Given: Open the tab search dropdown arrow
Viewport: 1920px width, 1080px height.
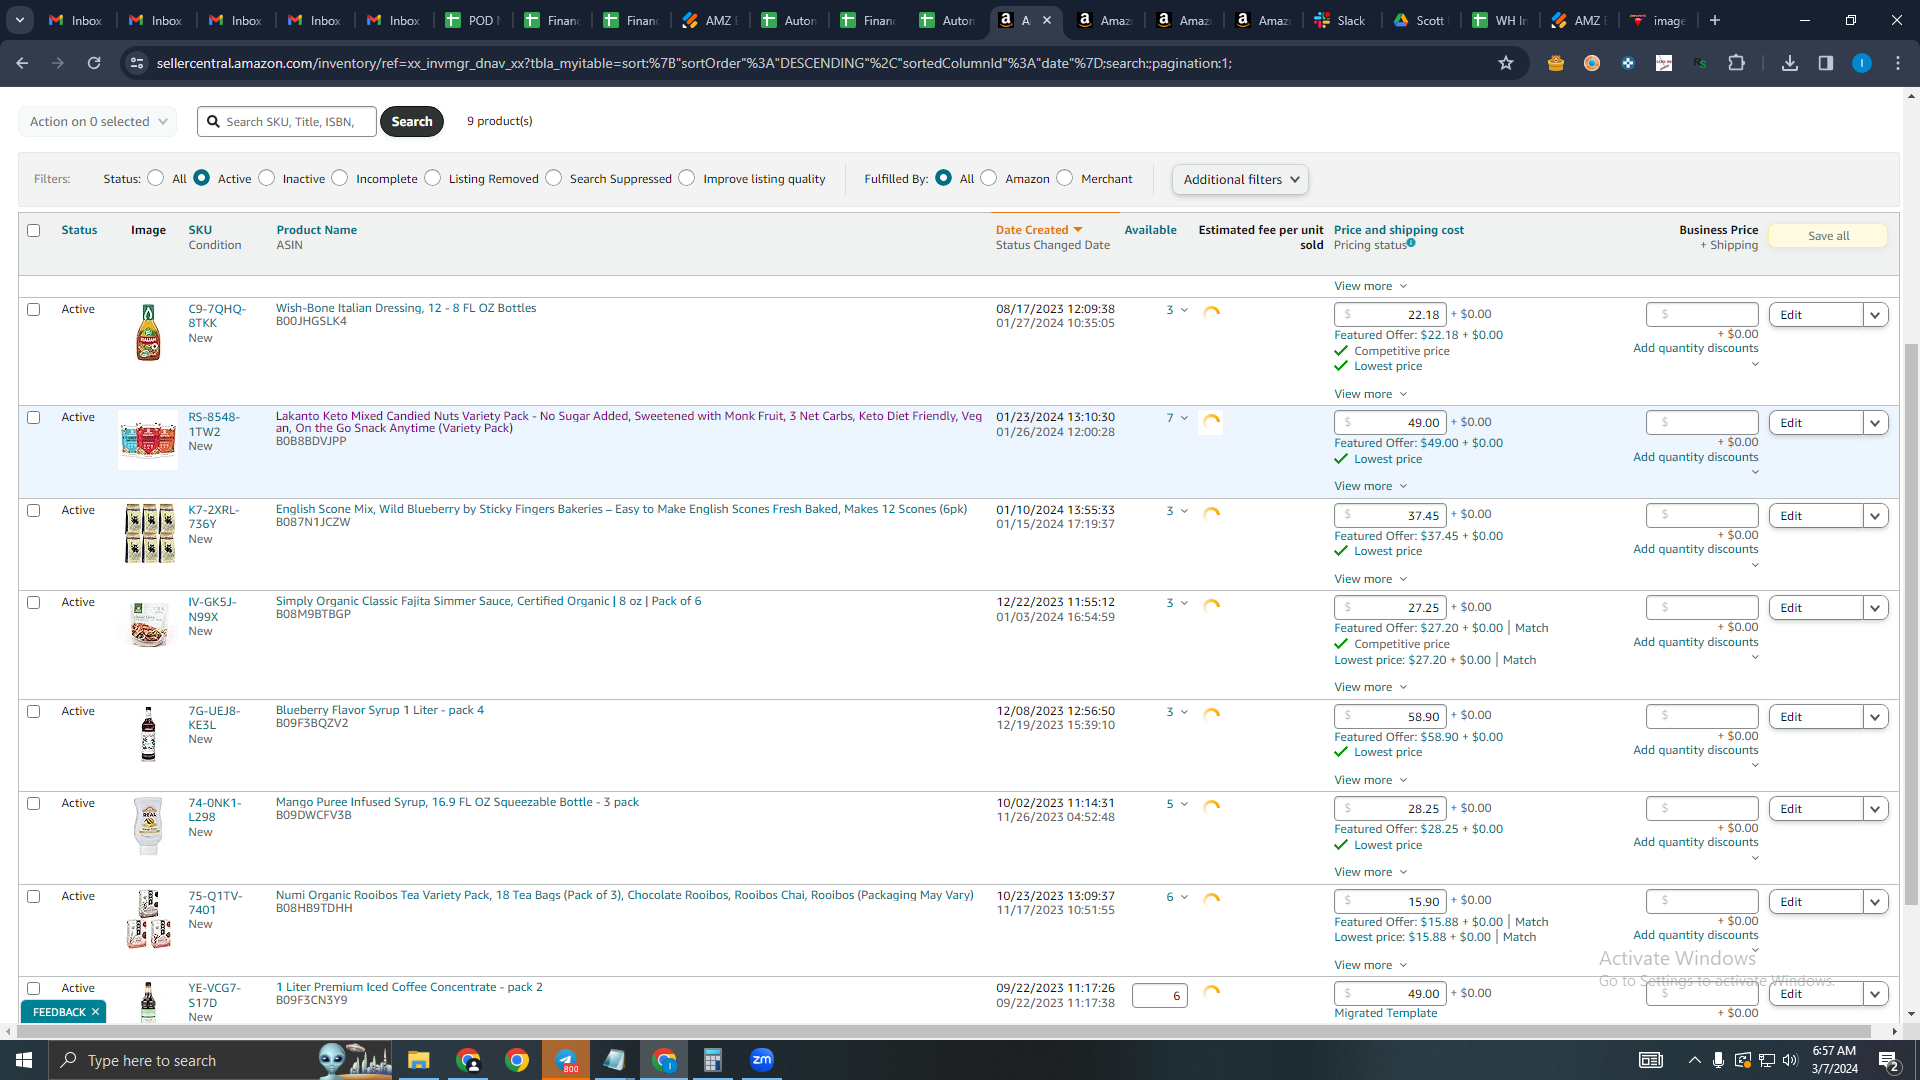Looking at the screenshot, I should [20, 20].
